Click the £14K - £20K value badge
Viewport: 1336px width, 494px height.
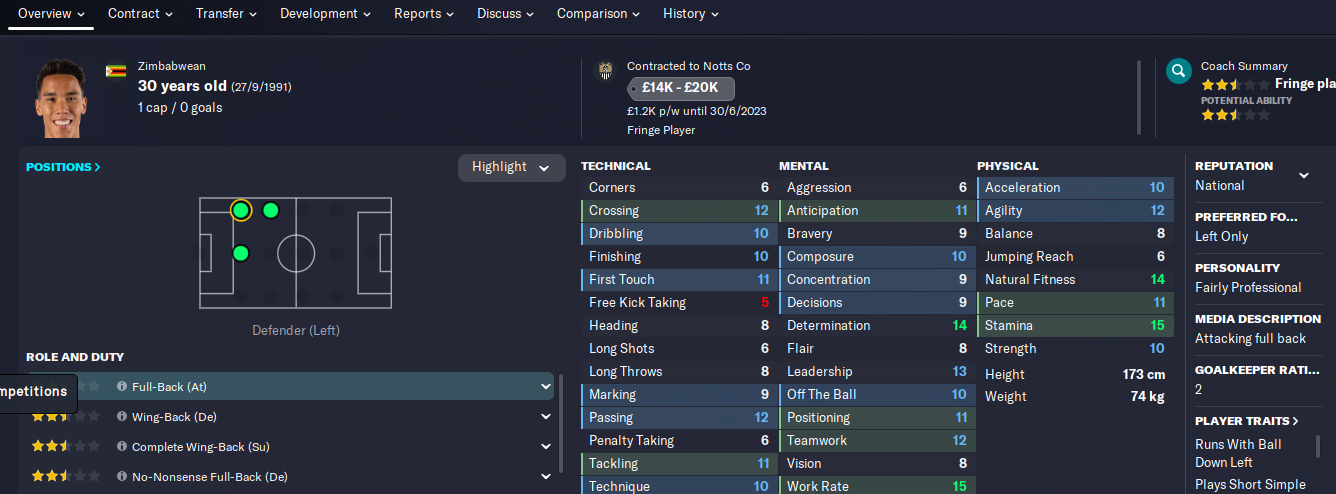681,88
